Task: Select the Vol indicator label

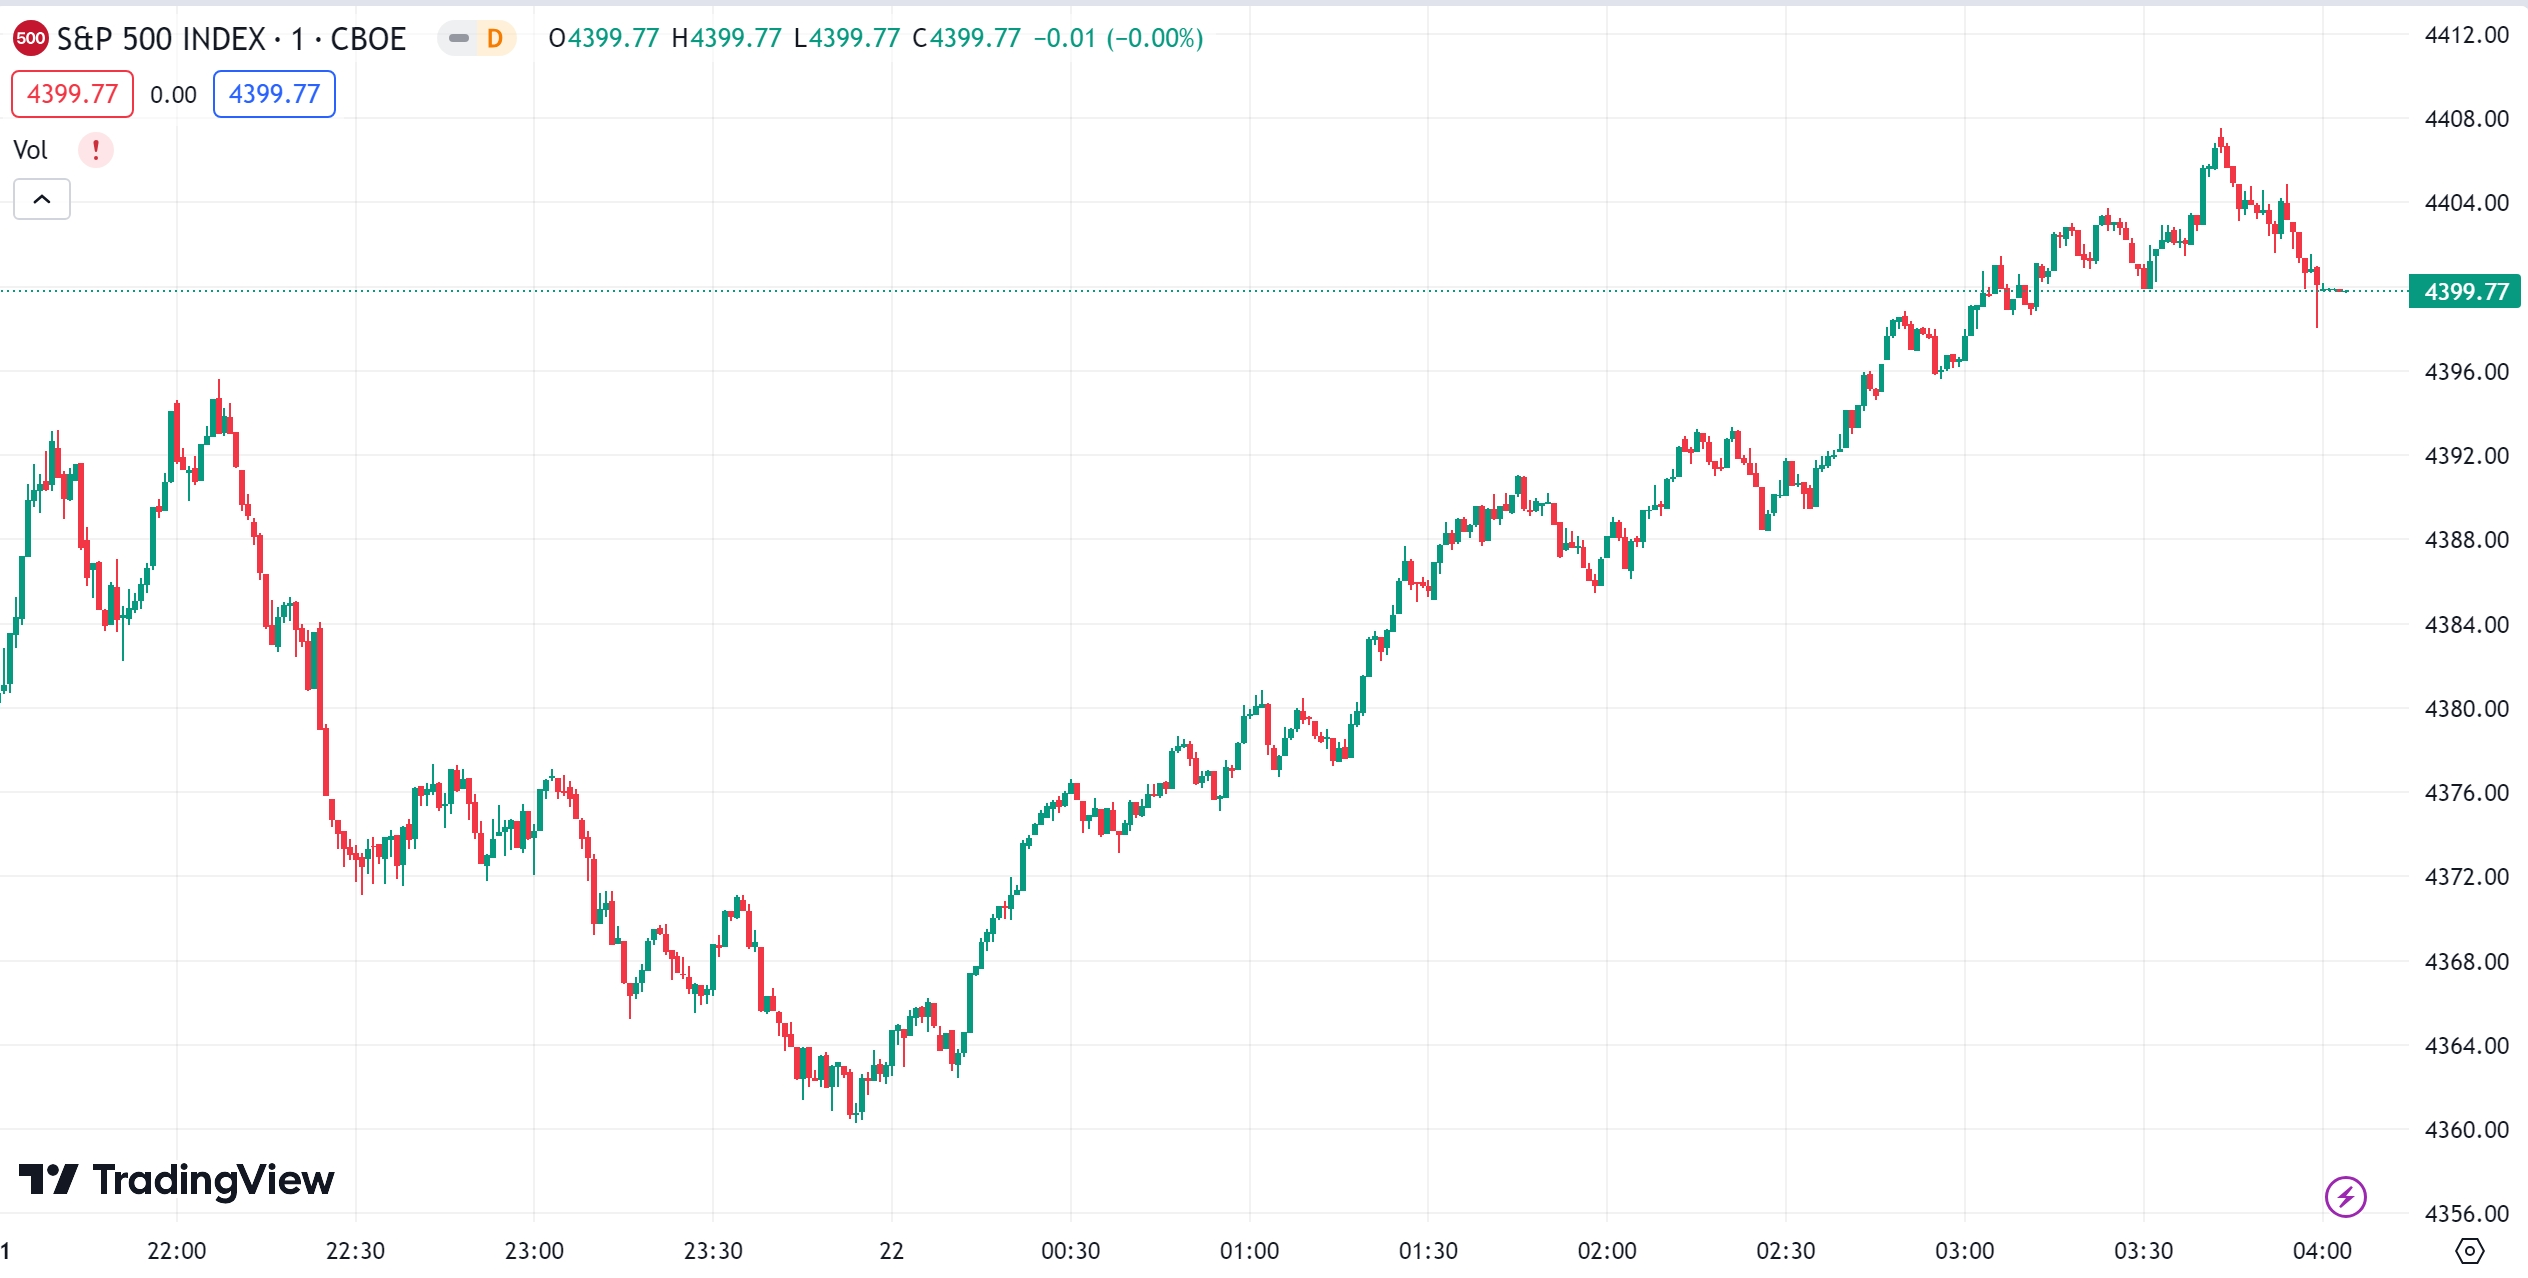Action: (x=30, y=150)
